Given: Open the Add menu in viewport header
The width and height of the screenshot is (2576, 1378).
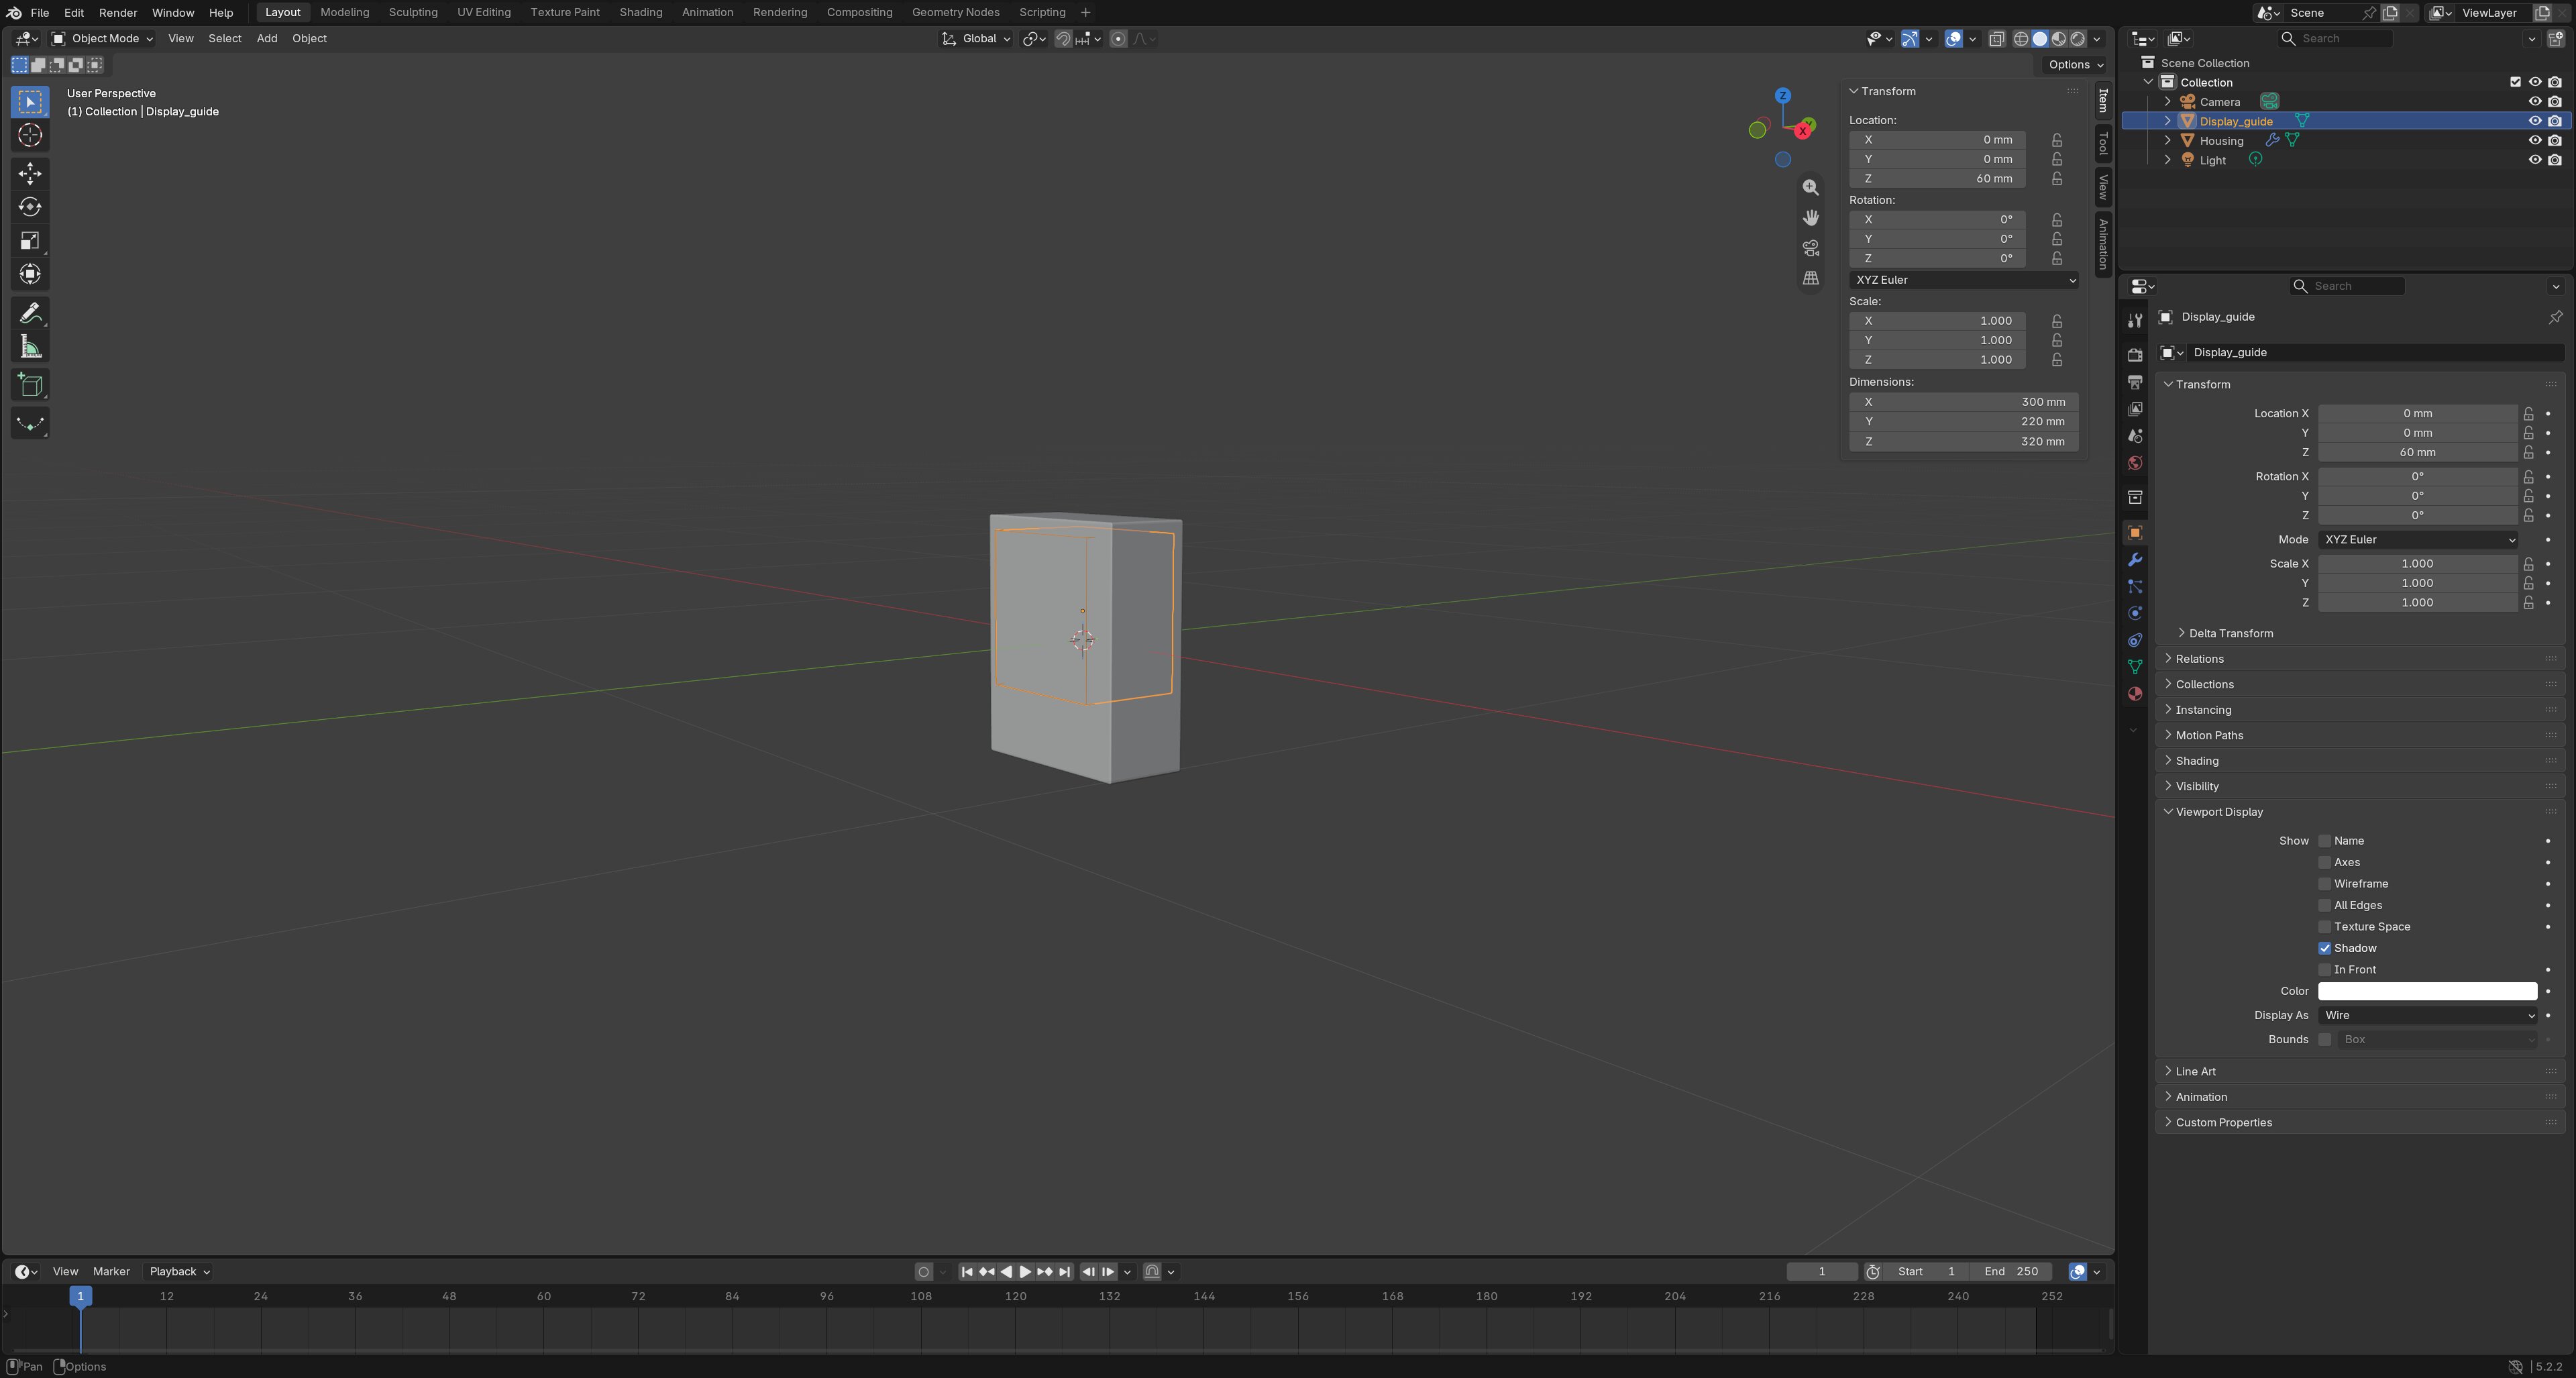Looking at the screenshot, I should [x=267, y=38].
